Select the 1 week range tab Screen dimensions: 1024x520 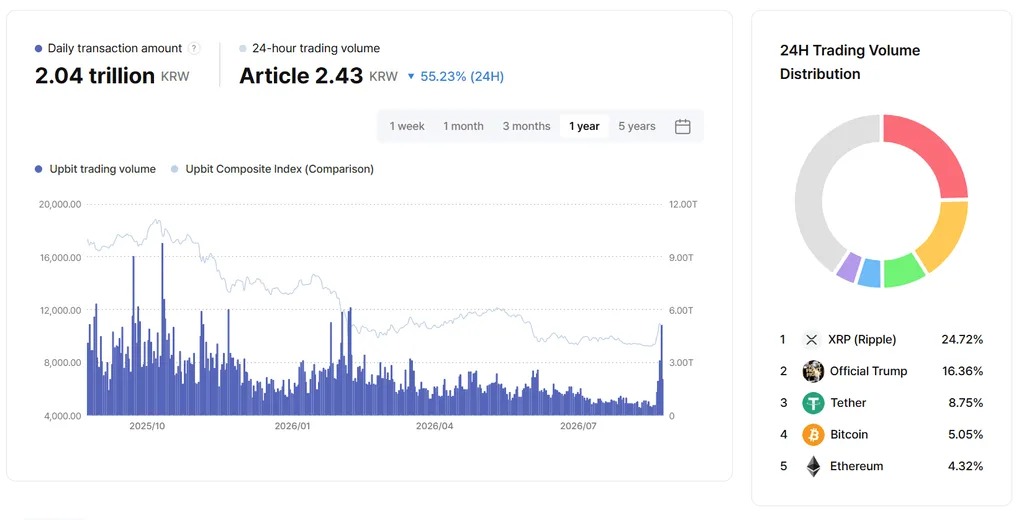click(407, 126)
